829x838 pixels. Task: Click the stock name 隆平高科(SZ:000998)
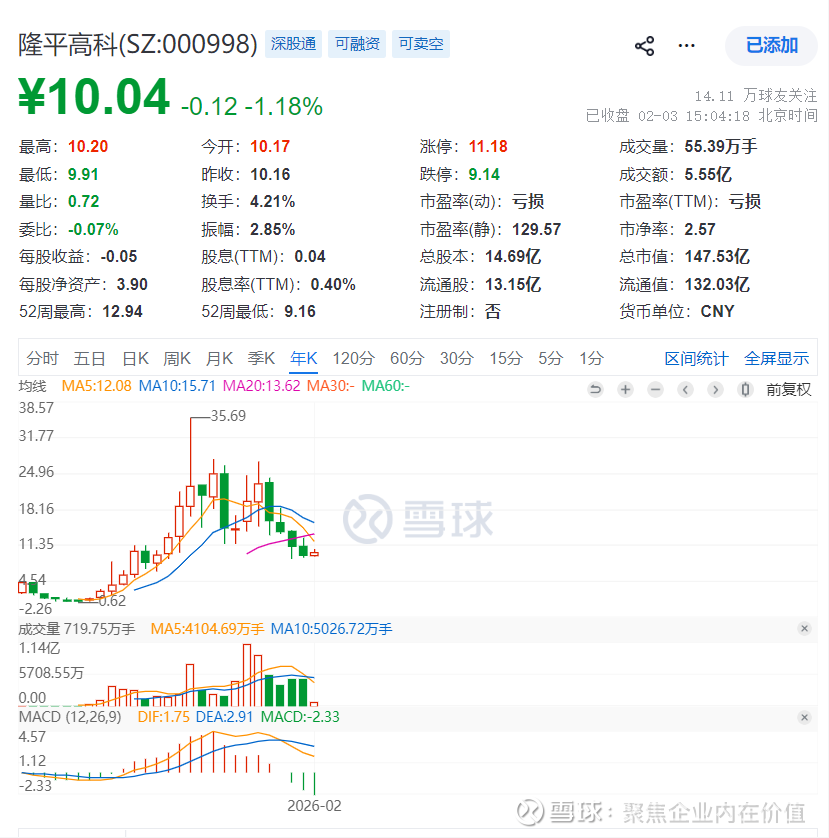pos(138,44)
